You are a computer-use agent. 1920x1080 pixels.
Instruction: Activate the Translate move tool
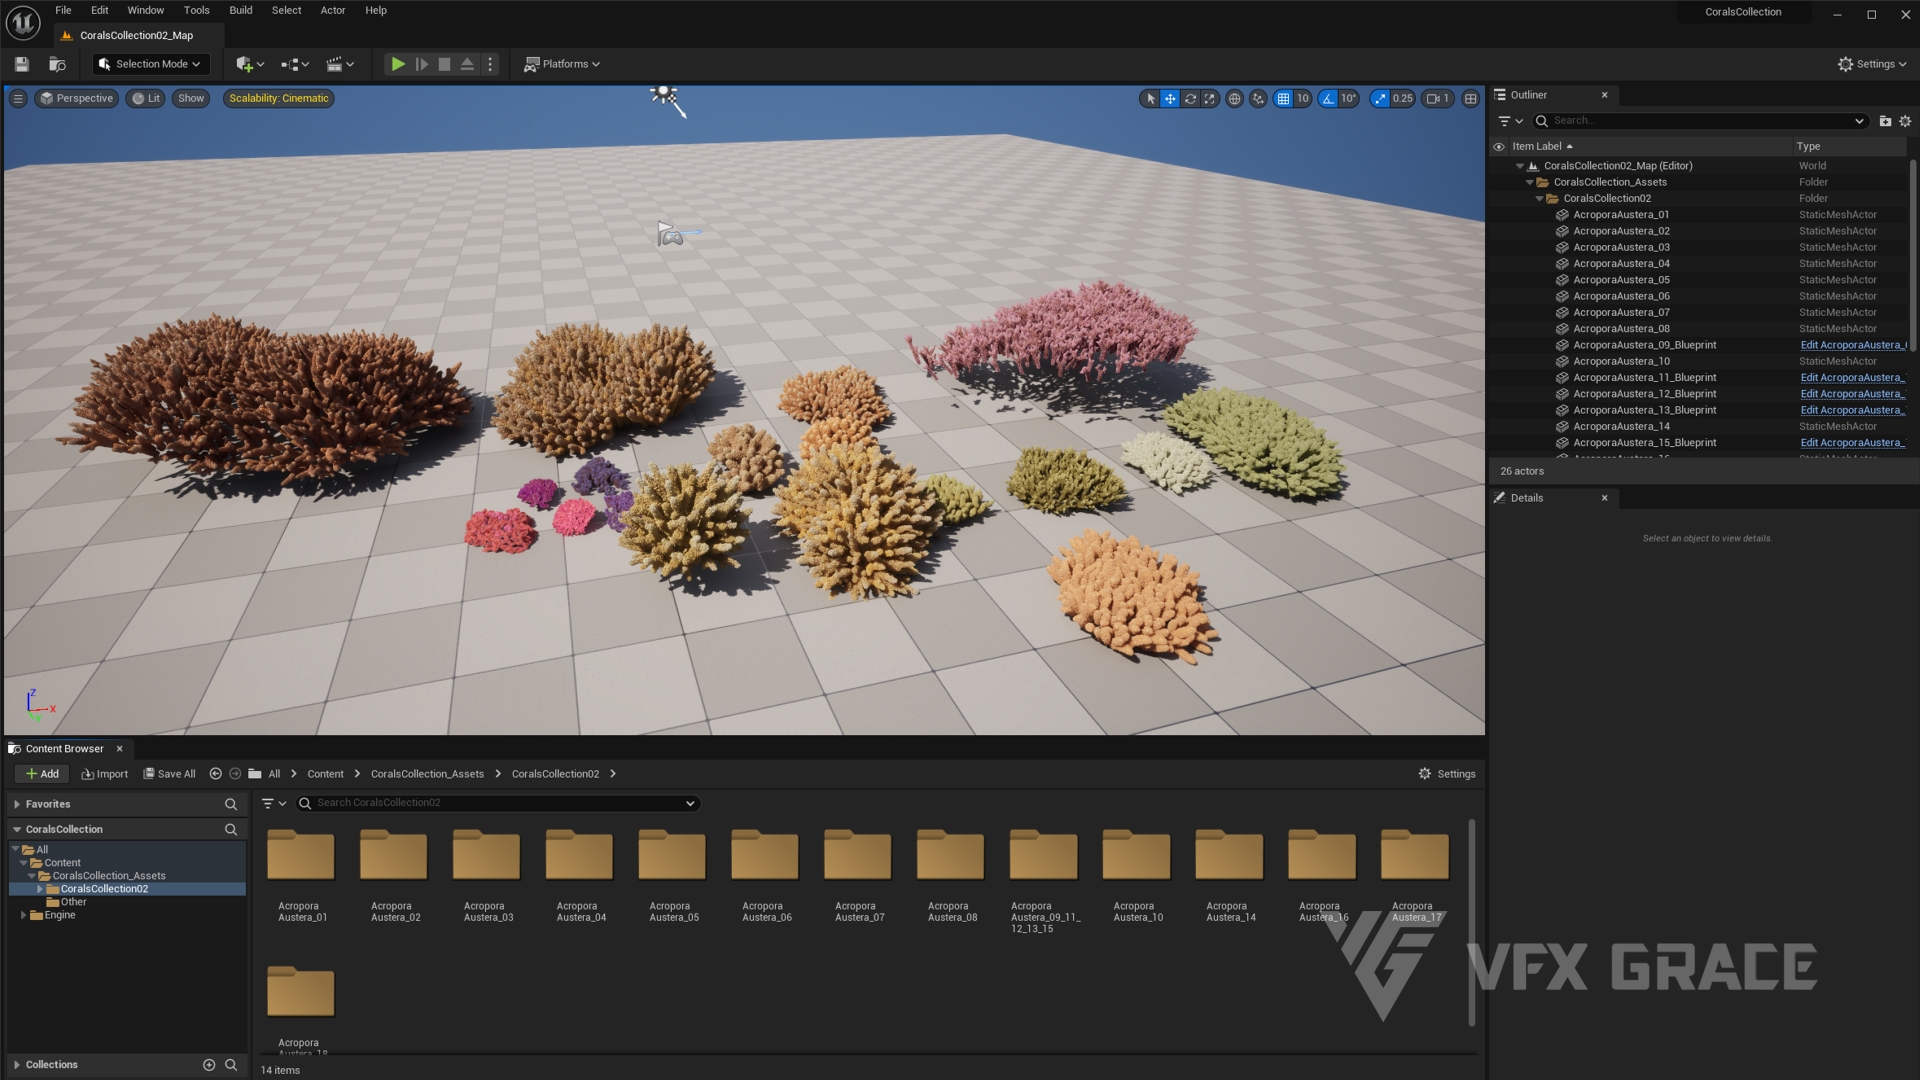[1170, 98]
